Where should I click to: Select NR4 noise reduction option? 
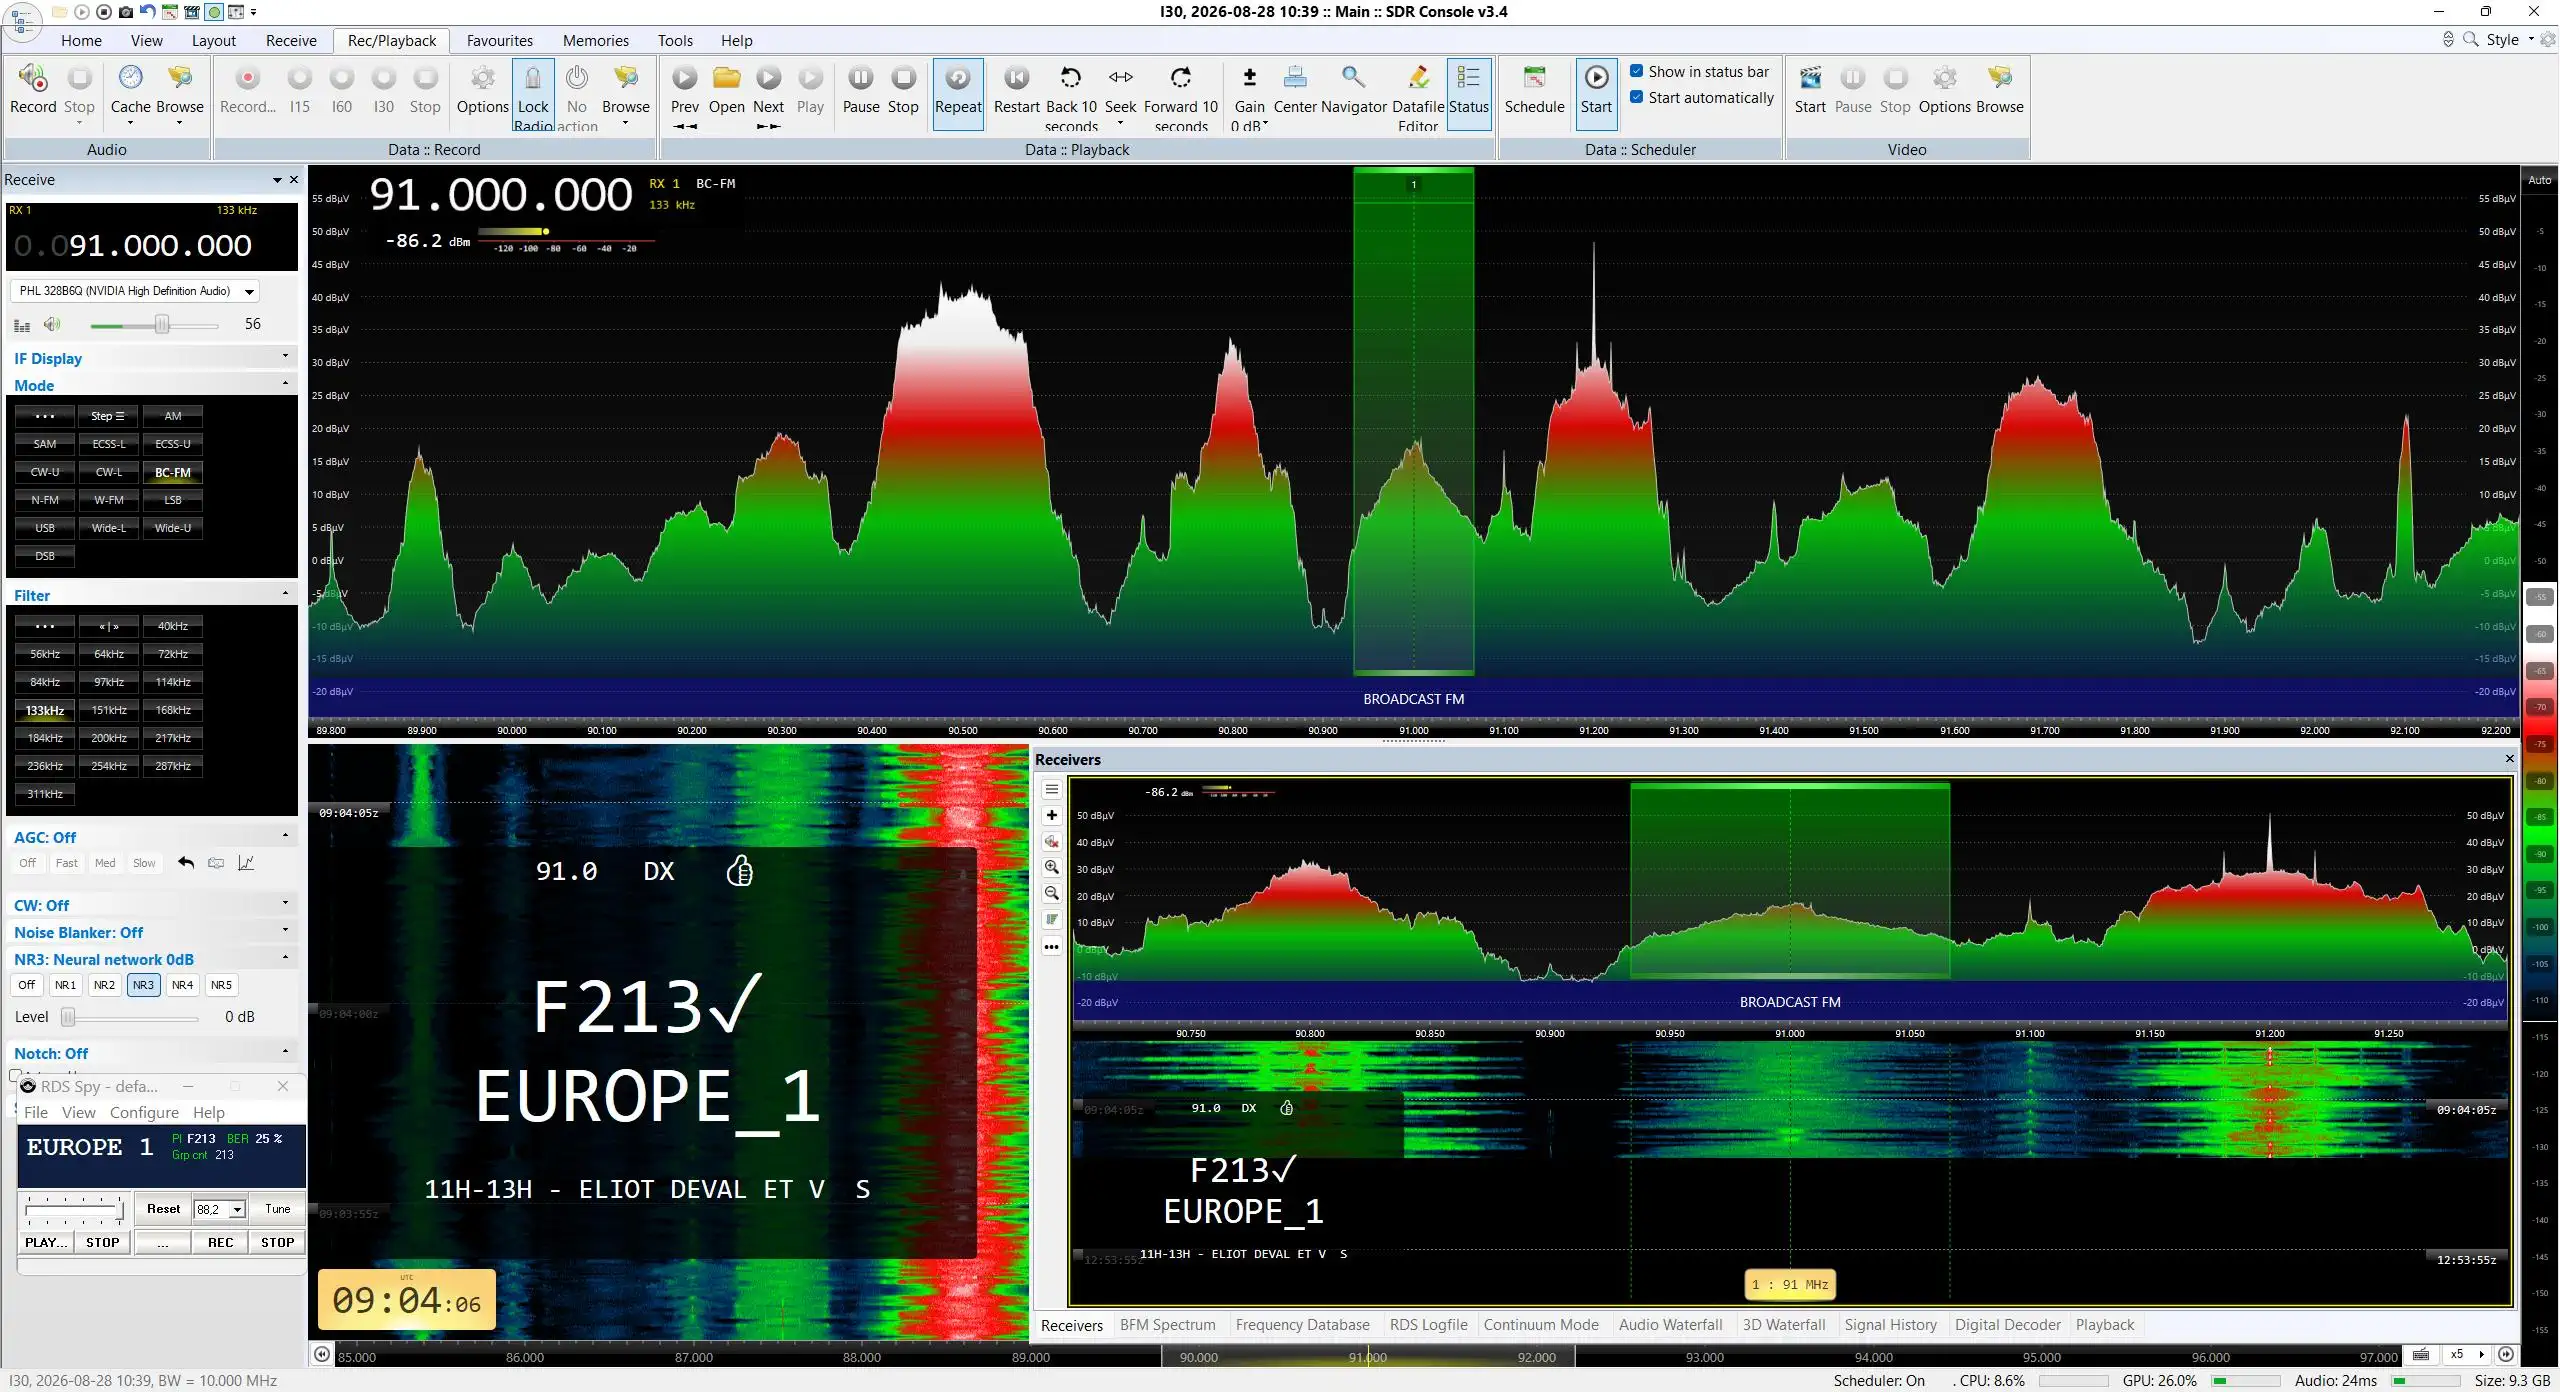[x=182, y=985]
